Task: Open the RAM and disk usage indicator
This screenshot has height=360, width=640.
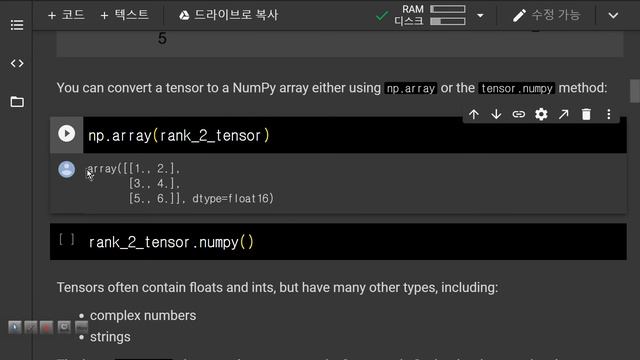Action: pos(430,15)
